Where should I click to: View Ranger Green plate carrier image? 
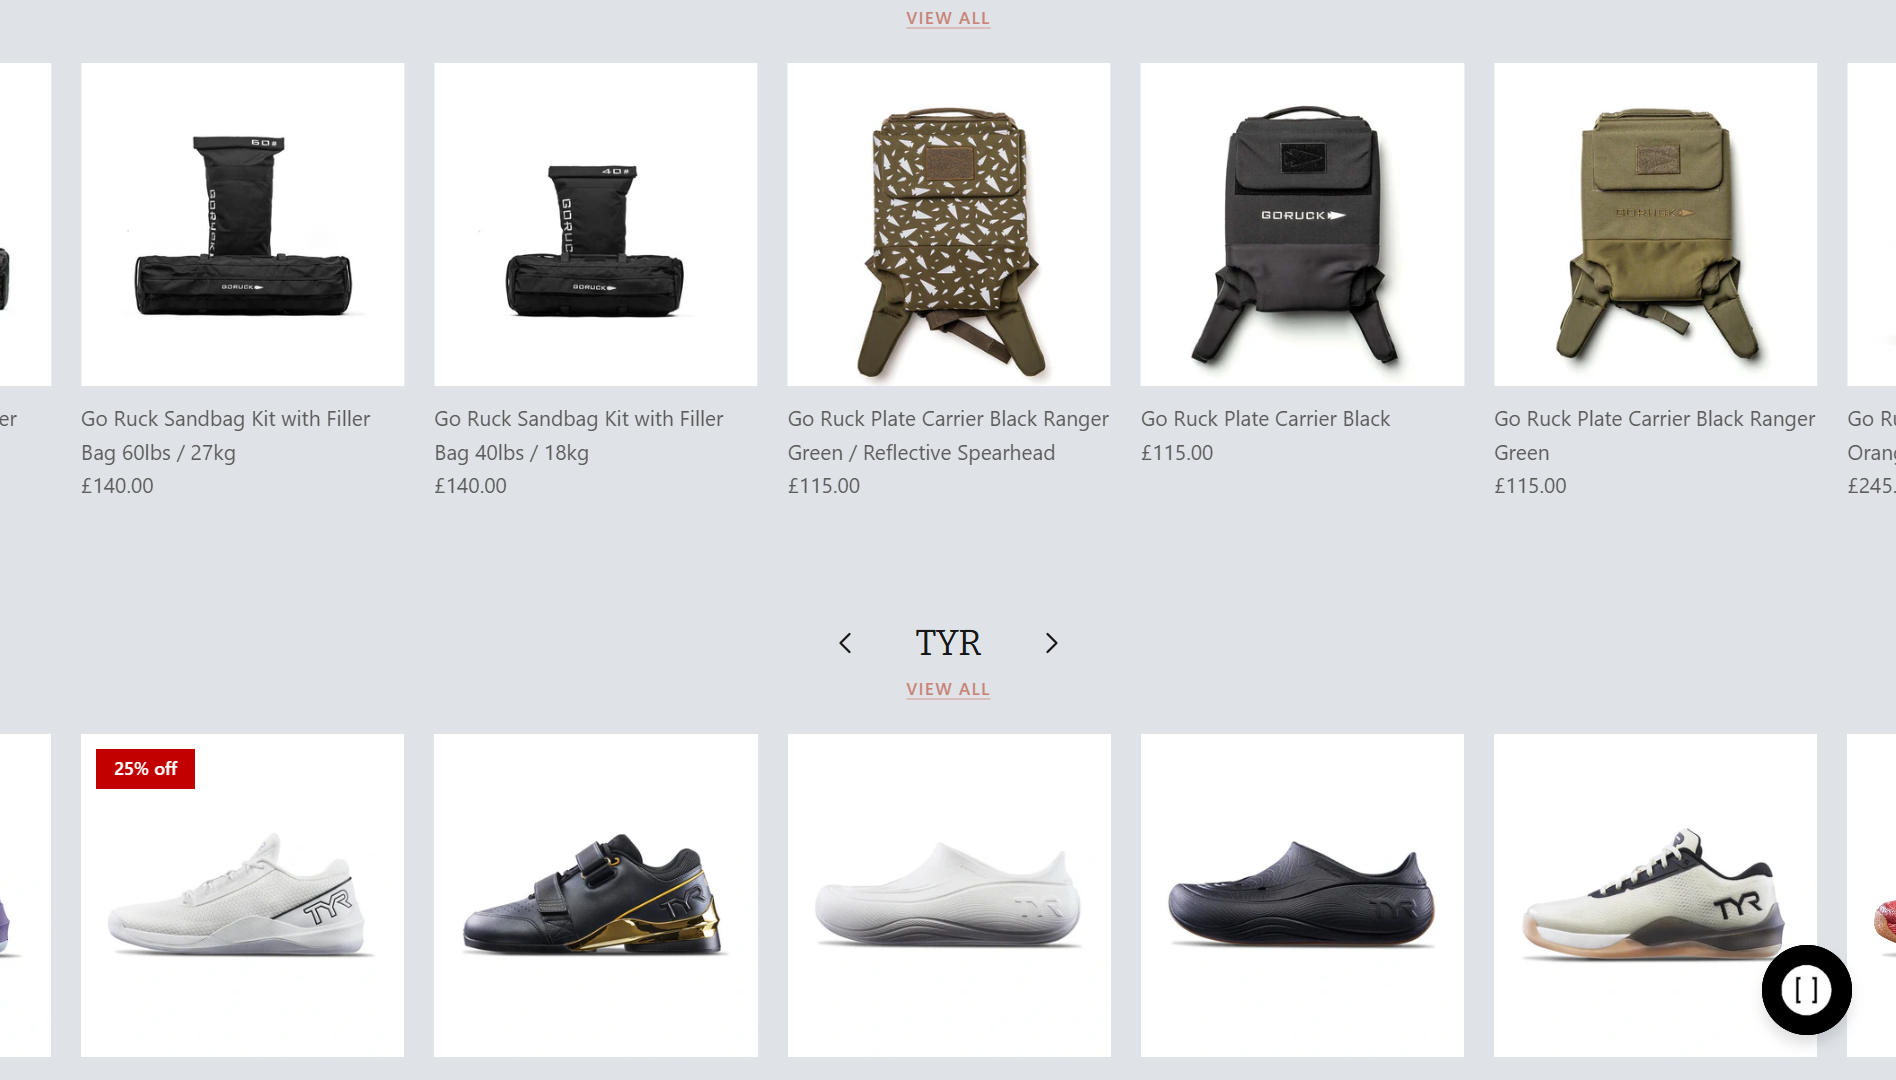click(1656, 224)
